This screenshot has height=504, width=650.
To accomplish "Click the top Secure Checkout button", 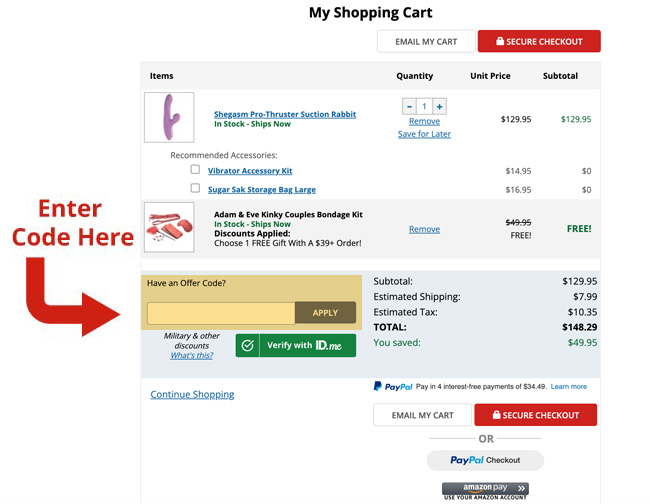I will click(x=539, y=41).
